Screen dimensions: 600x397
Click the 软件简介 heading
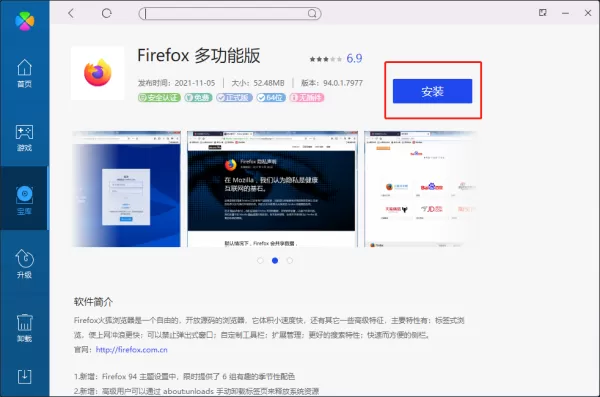[x=93, y=302]
